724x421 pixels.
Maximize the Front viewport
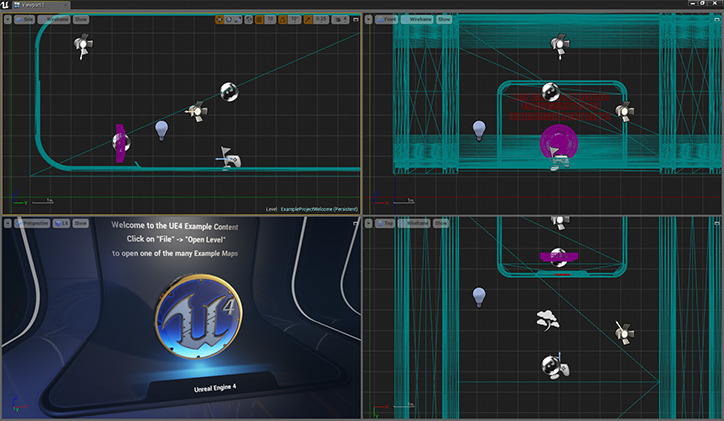click(x=717, y=19)
